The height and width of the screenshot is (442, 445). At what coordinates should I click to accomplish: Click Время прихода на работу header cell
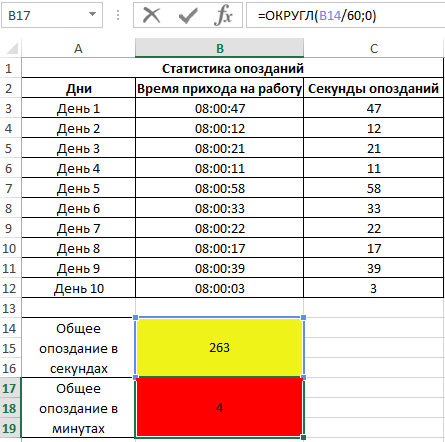tap(219, 88)
